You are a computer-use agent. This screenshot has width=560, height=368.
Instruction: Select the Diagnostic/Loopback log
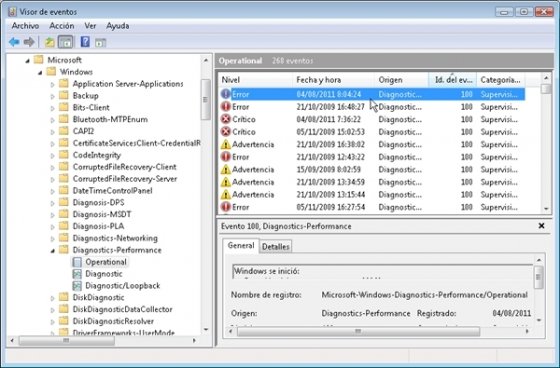click(x=122, y=286)
